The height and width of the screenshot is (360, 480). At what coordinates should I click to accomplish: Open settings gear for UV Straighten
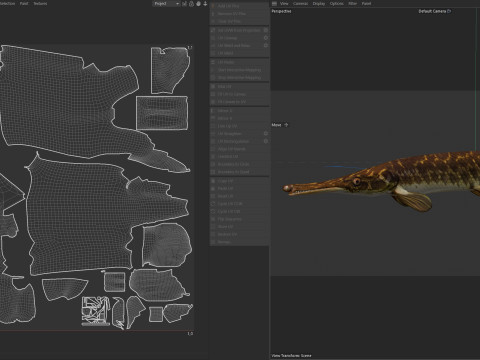(x=266, y=134)
